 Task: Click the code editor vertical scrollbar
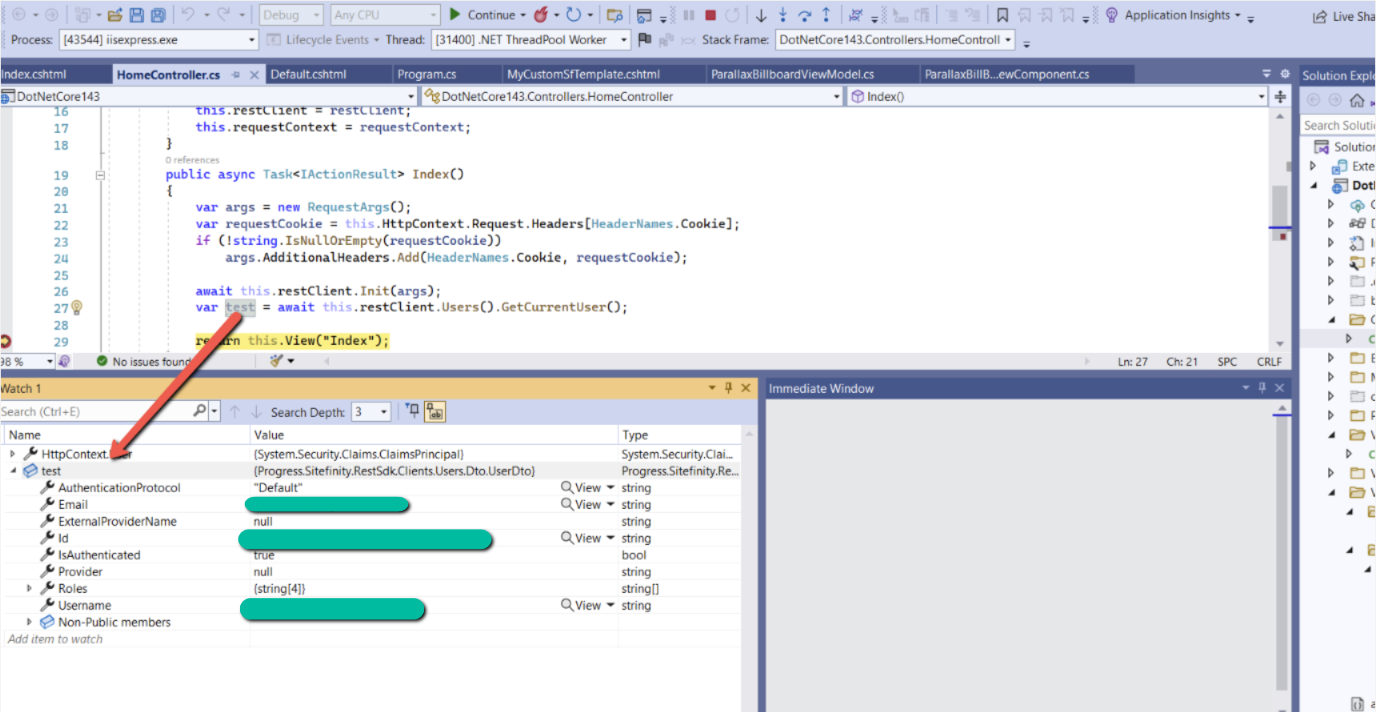pos(1280,228)
